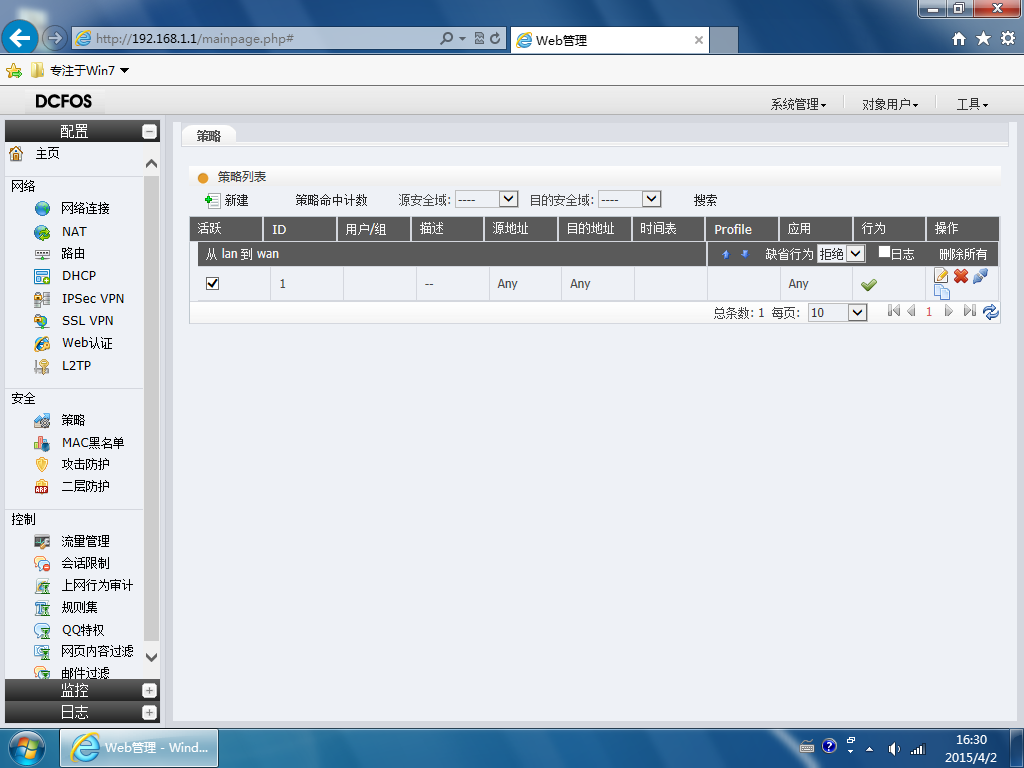Viewport: 1024px width, 768px height.
Task: Collapse the 配置 panel
Action: [x=150, y=131]
